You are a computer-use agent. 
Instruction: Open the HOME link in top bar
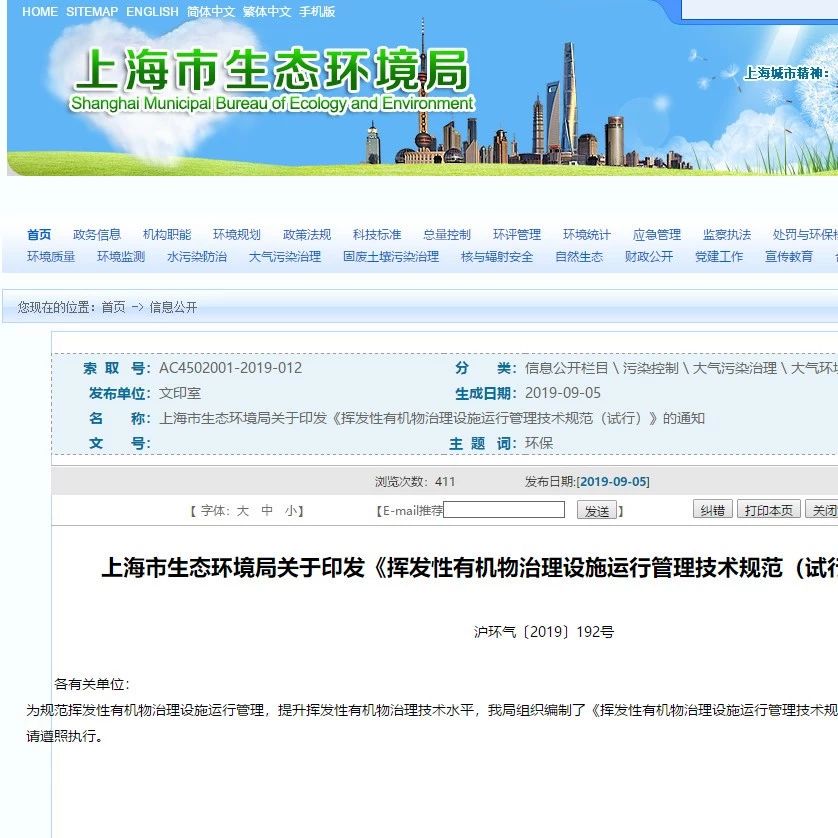click(x=40, y=11)
